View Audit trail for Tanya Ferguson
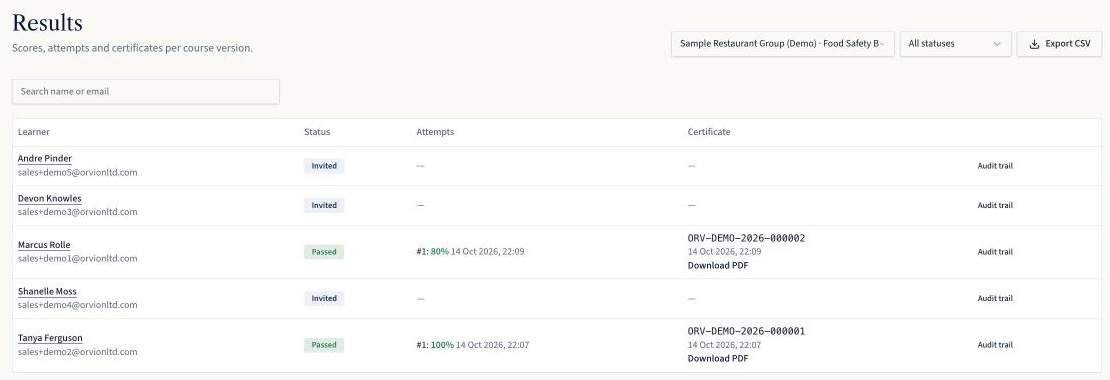1110x380 pixels. (x=995, y=345)
